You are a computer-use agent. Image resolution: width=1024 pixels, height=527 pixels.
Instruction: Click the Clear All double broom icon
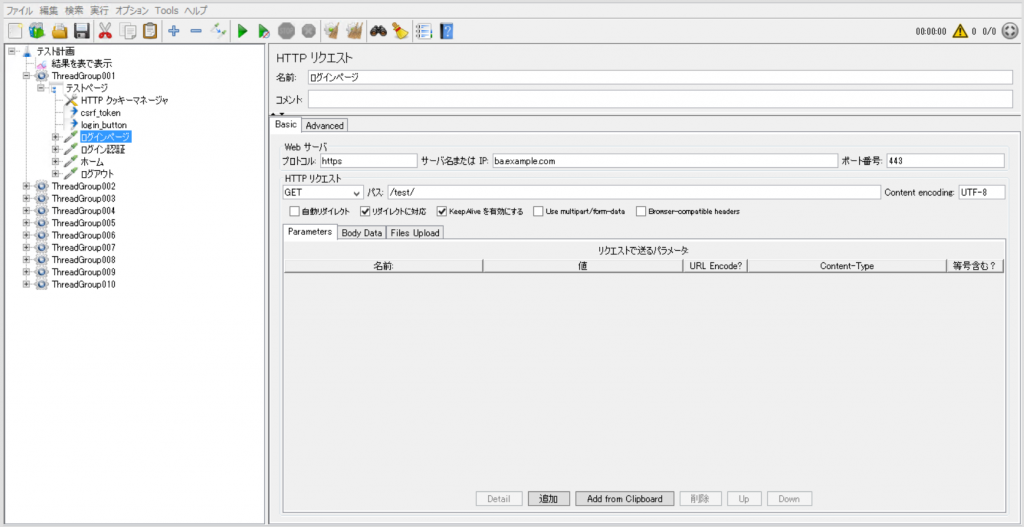point(355,31)
